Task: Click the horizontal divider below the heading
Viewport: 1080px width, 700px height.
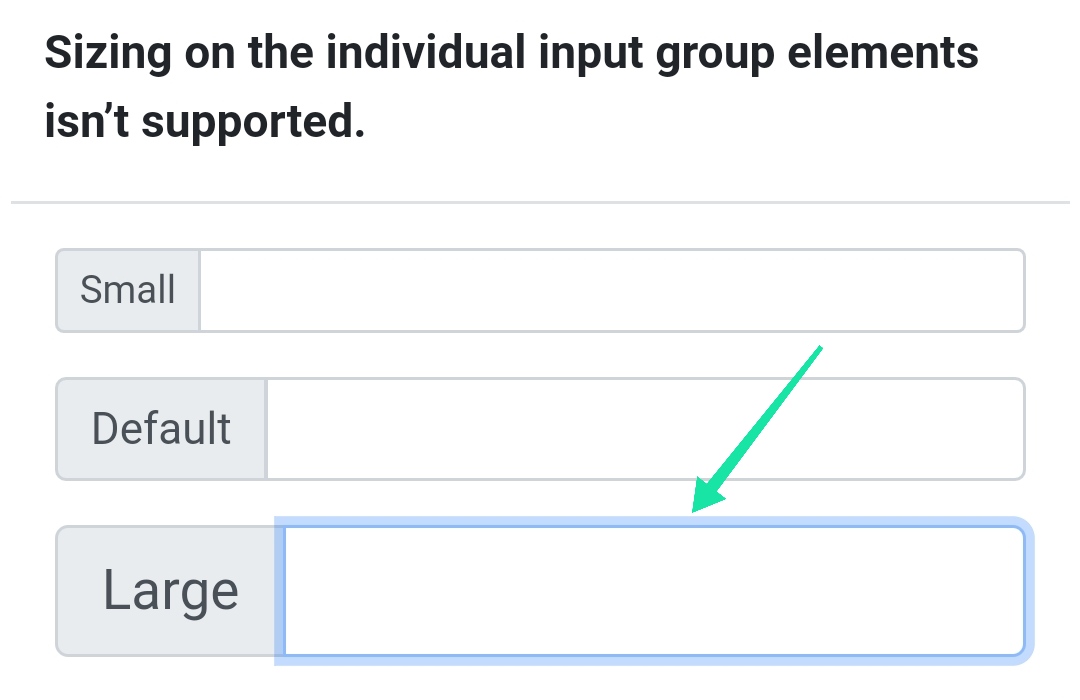Action: pos(540,200)
